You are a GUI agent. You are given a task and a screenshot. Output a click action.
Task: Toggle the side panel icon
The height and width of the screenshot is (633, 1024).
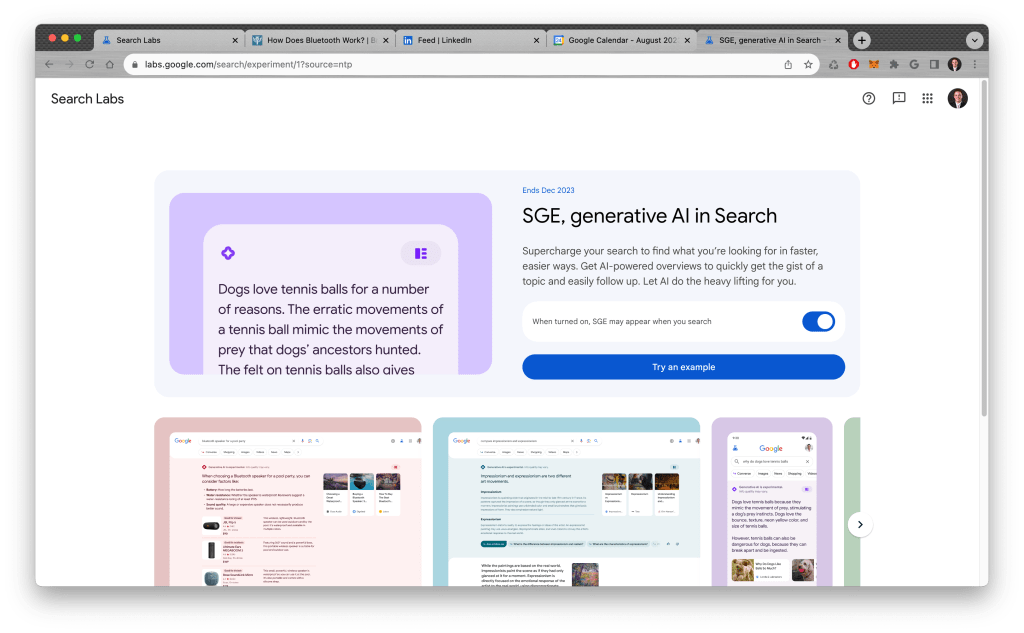click(x=934, y=64)
